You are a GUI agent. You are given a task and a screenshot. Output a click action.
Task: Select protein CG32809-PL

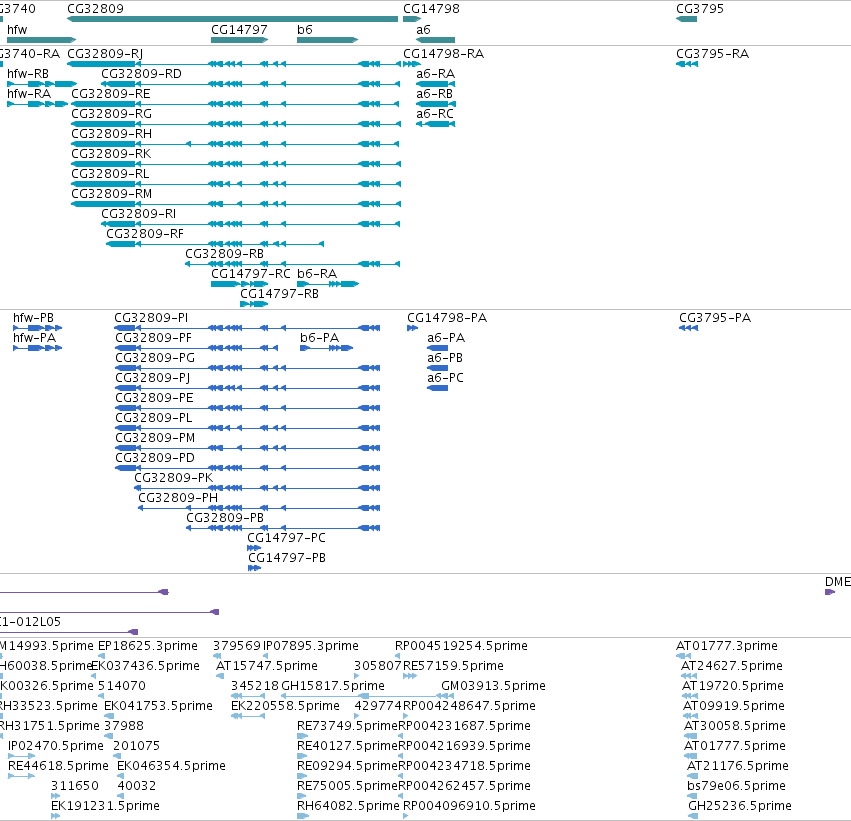point(247,428)
